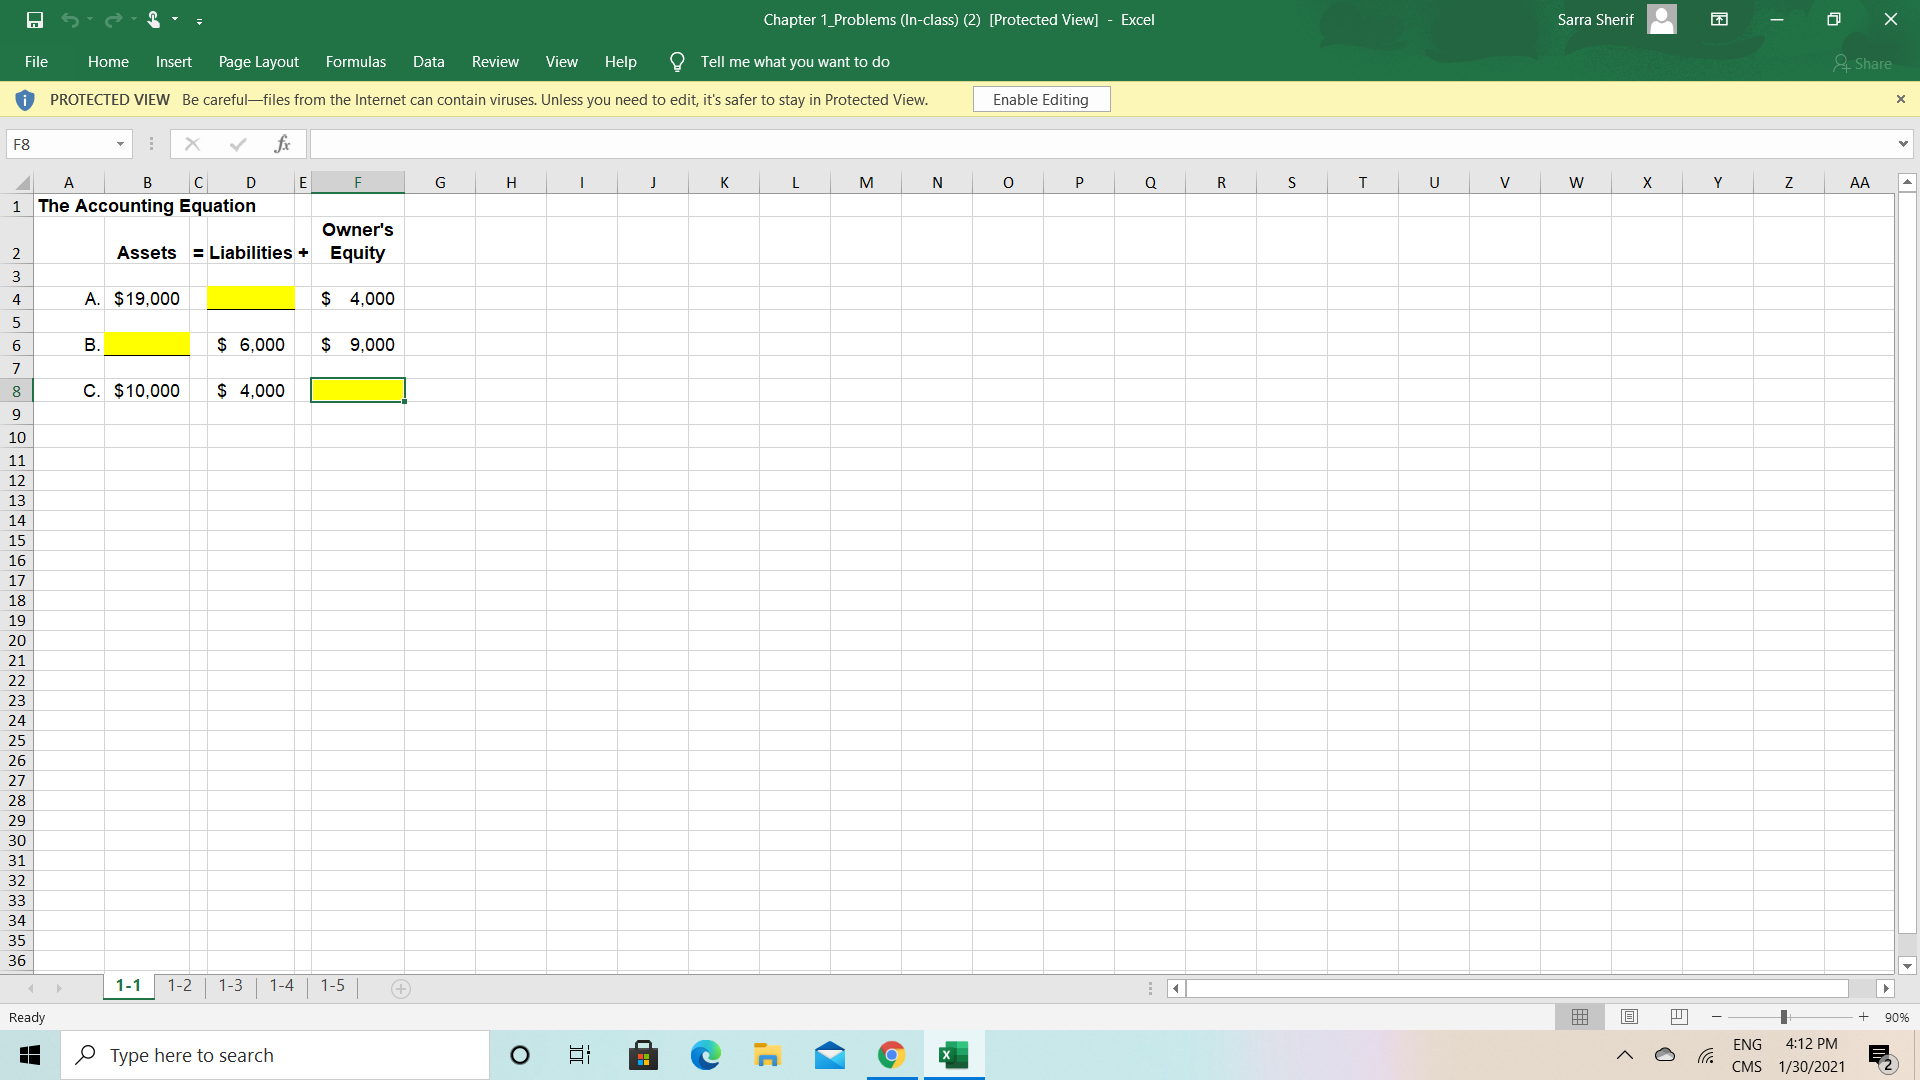Click the select-all corner triangle of grid

point(22,182)
